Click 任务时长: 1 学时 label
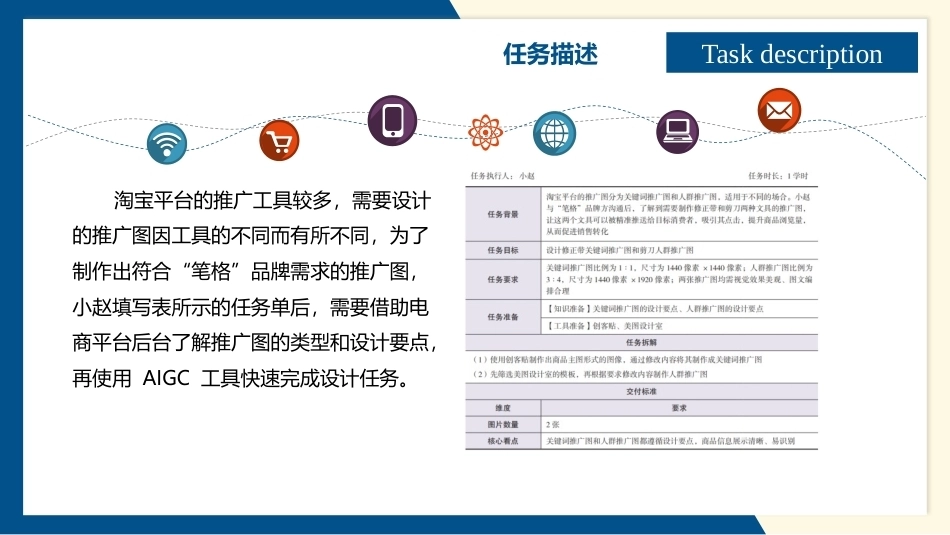950x535 pixels. (x=778, y=176)
